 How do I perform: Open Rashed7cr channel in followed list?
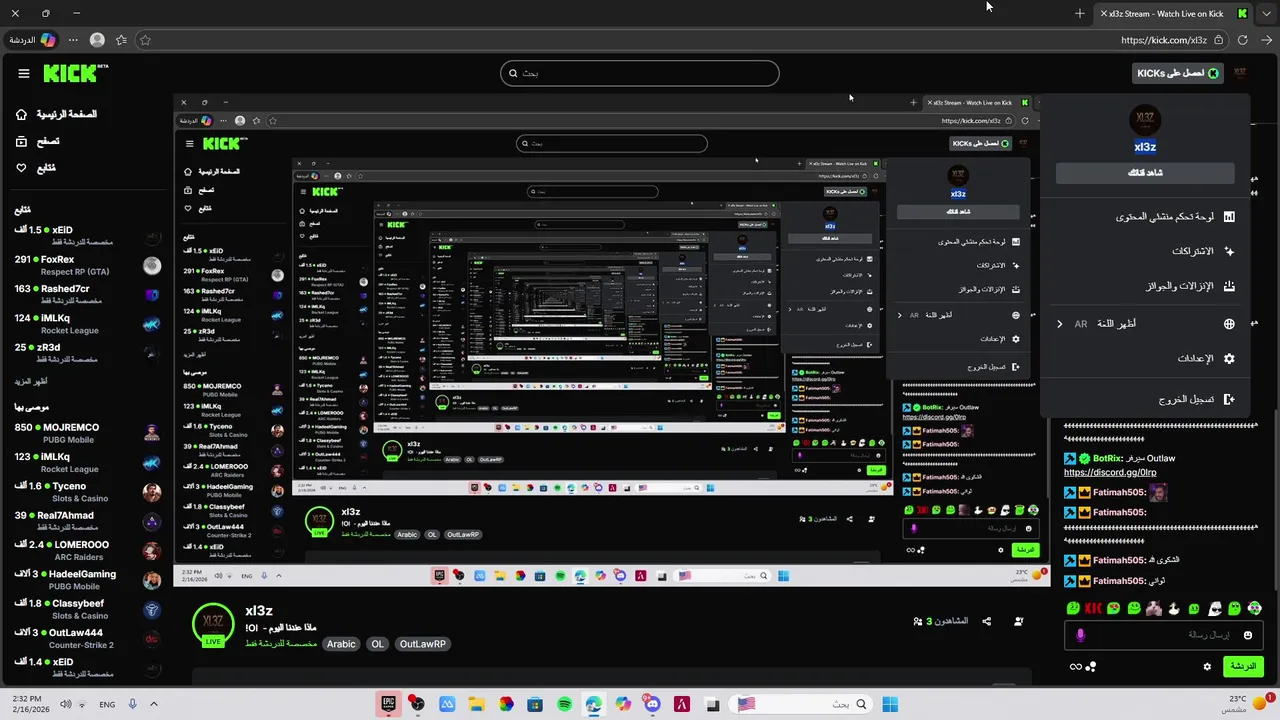click(87, 294)
